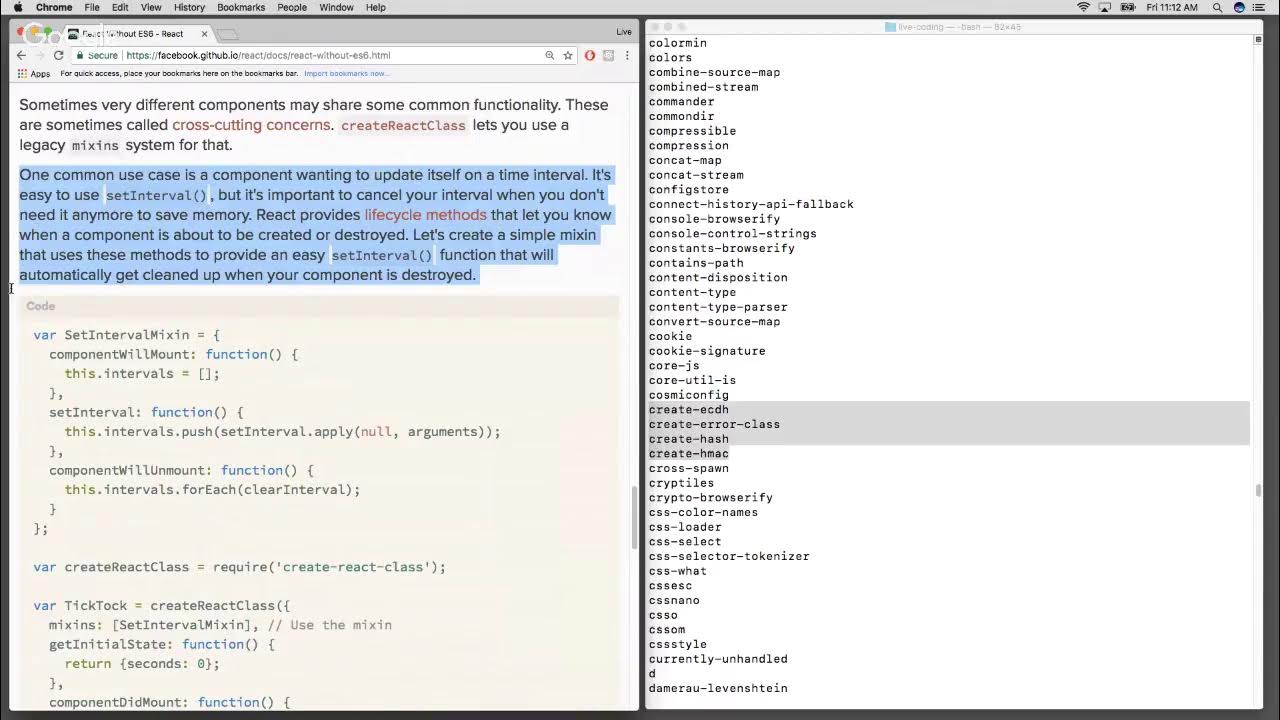Open Spotlight search
Screen dimensions: 1280x720
click(x=1217, y=7)
